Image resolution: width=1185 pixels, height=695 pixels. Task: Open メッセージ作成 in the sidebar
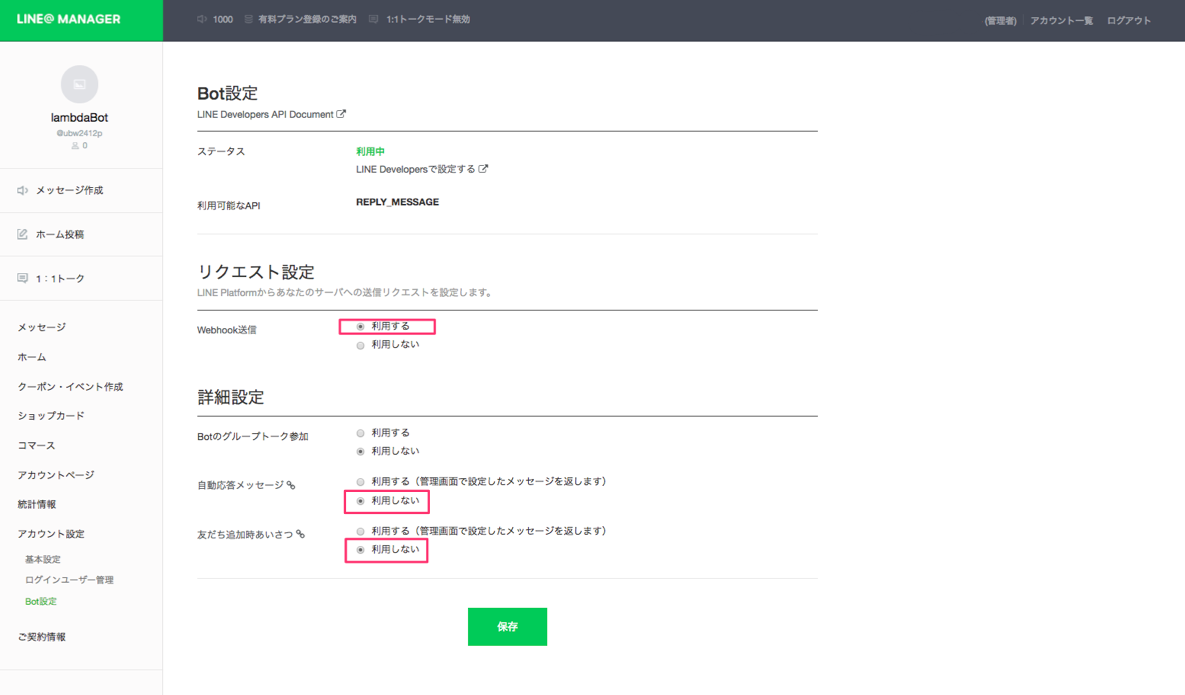[x=70, y=190]
